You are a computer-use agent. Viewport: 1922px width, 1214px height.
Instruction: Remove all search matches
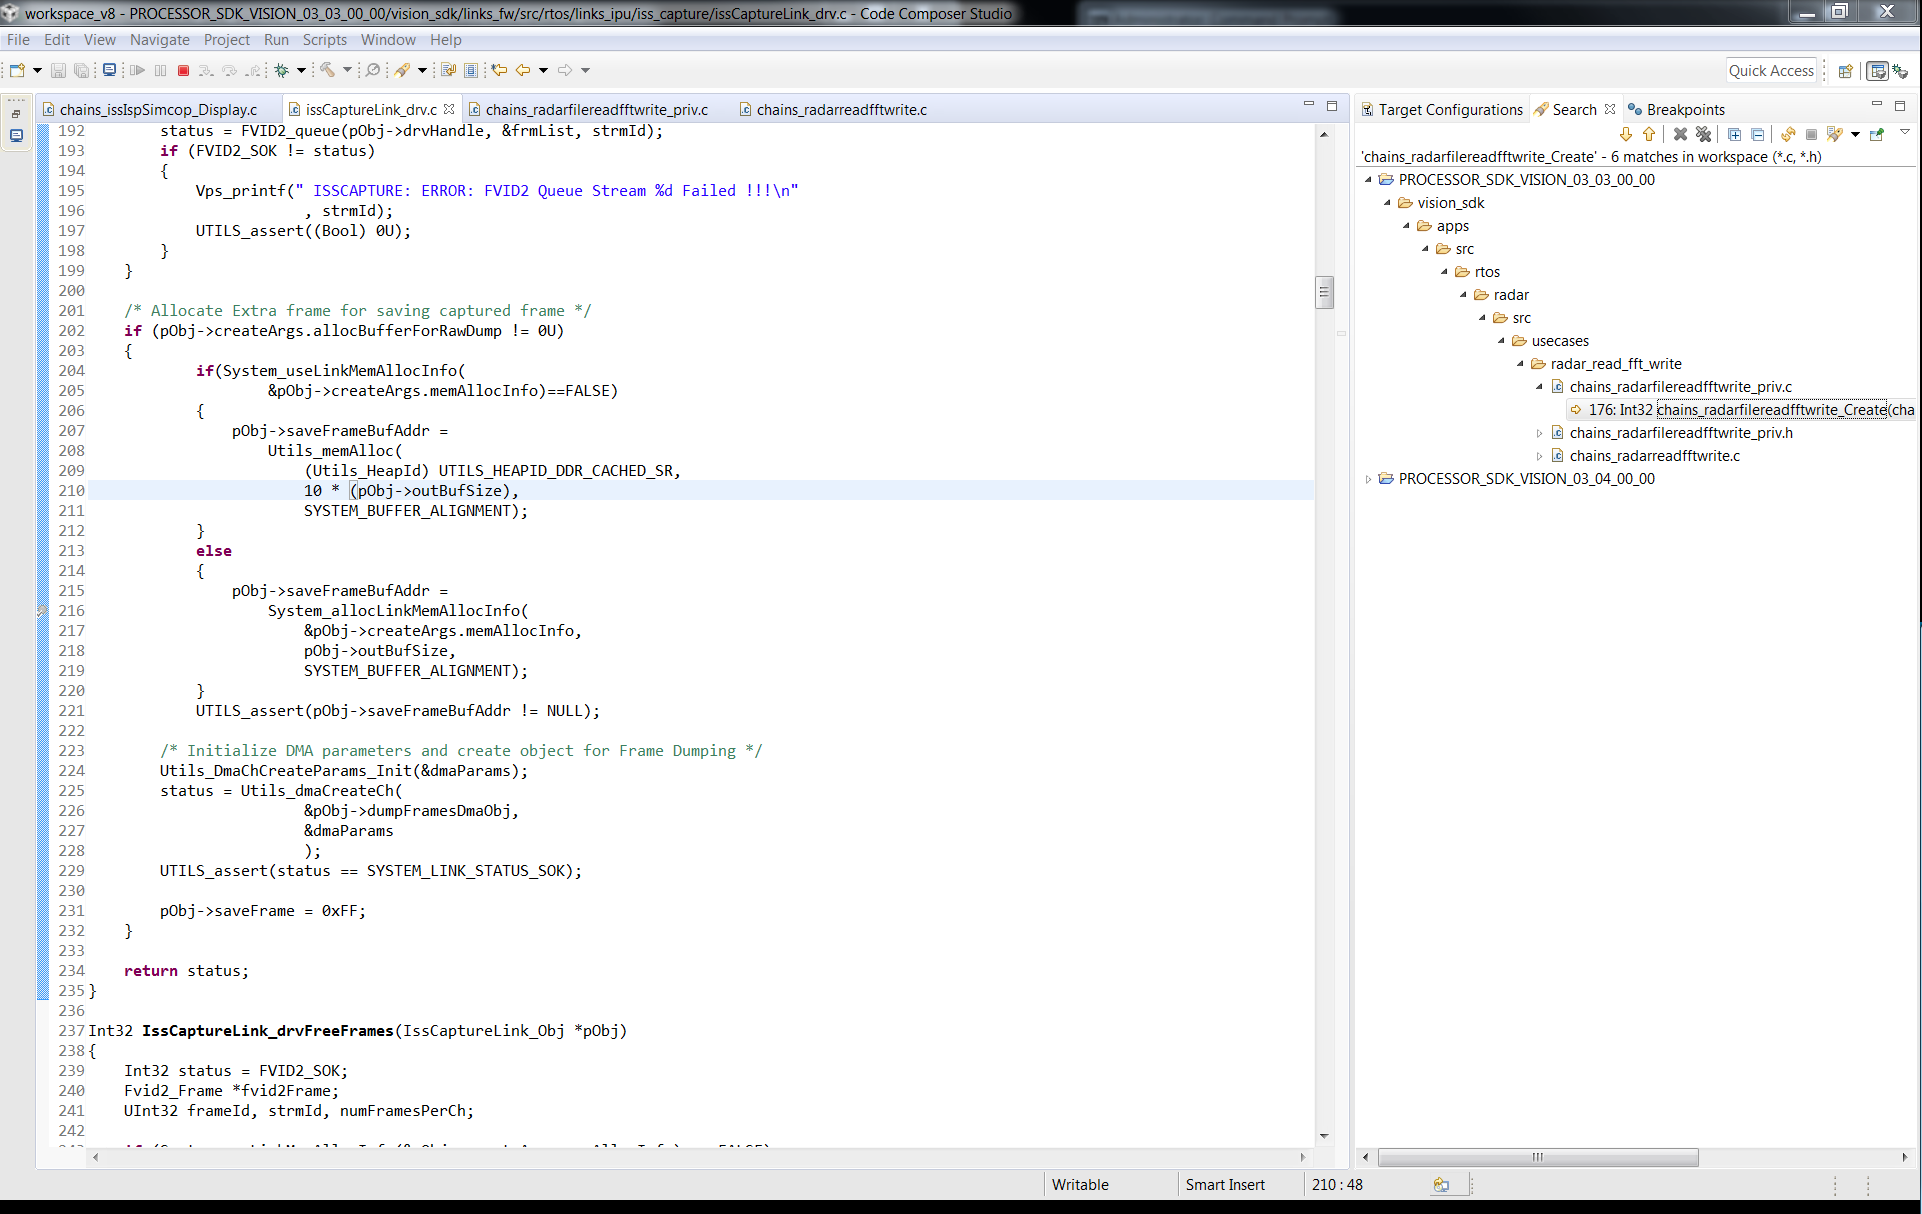coord(1704,134)
